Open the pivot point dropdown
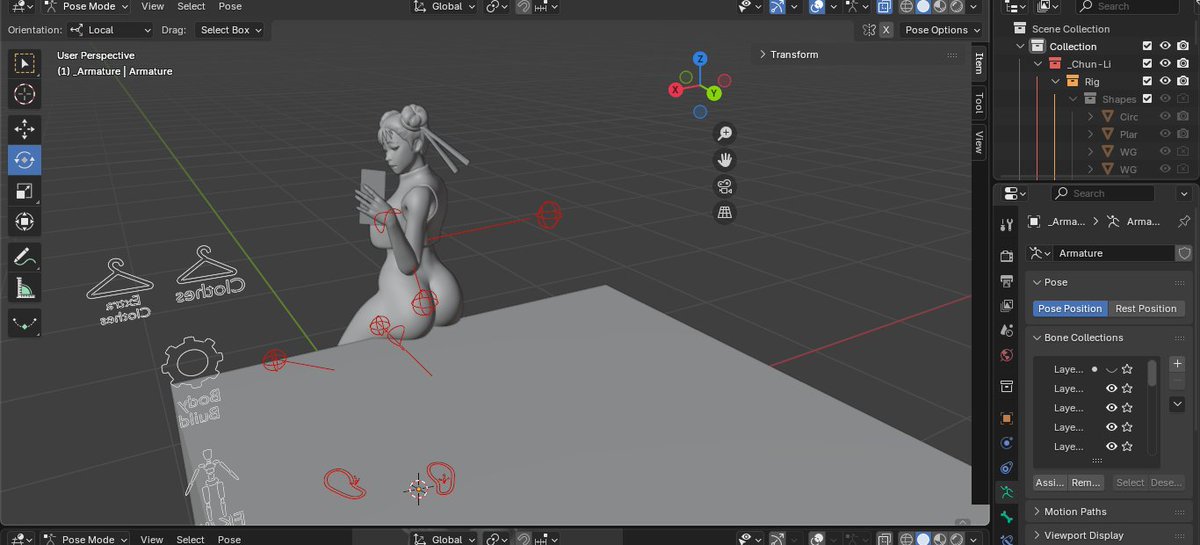The width and height of the screenshot is (1200, 545). 498,6
